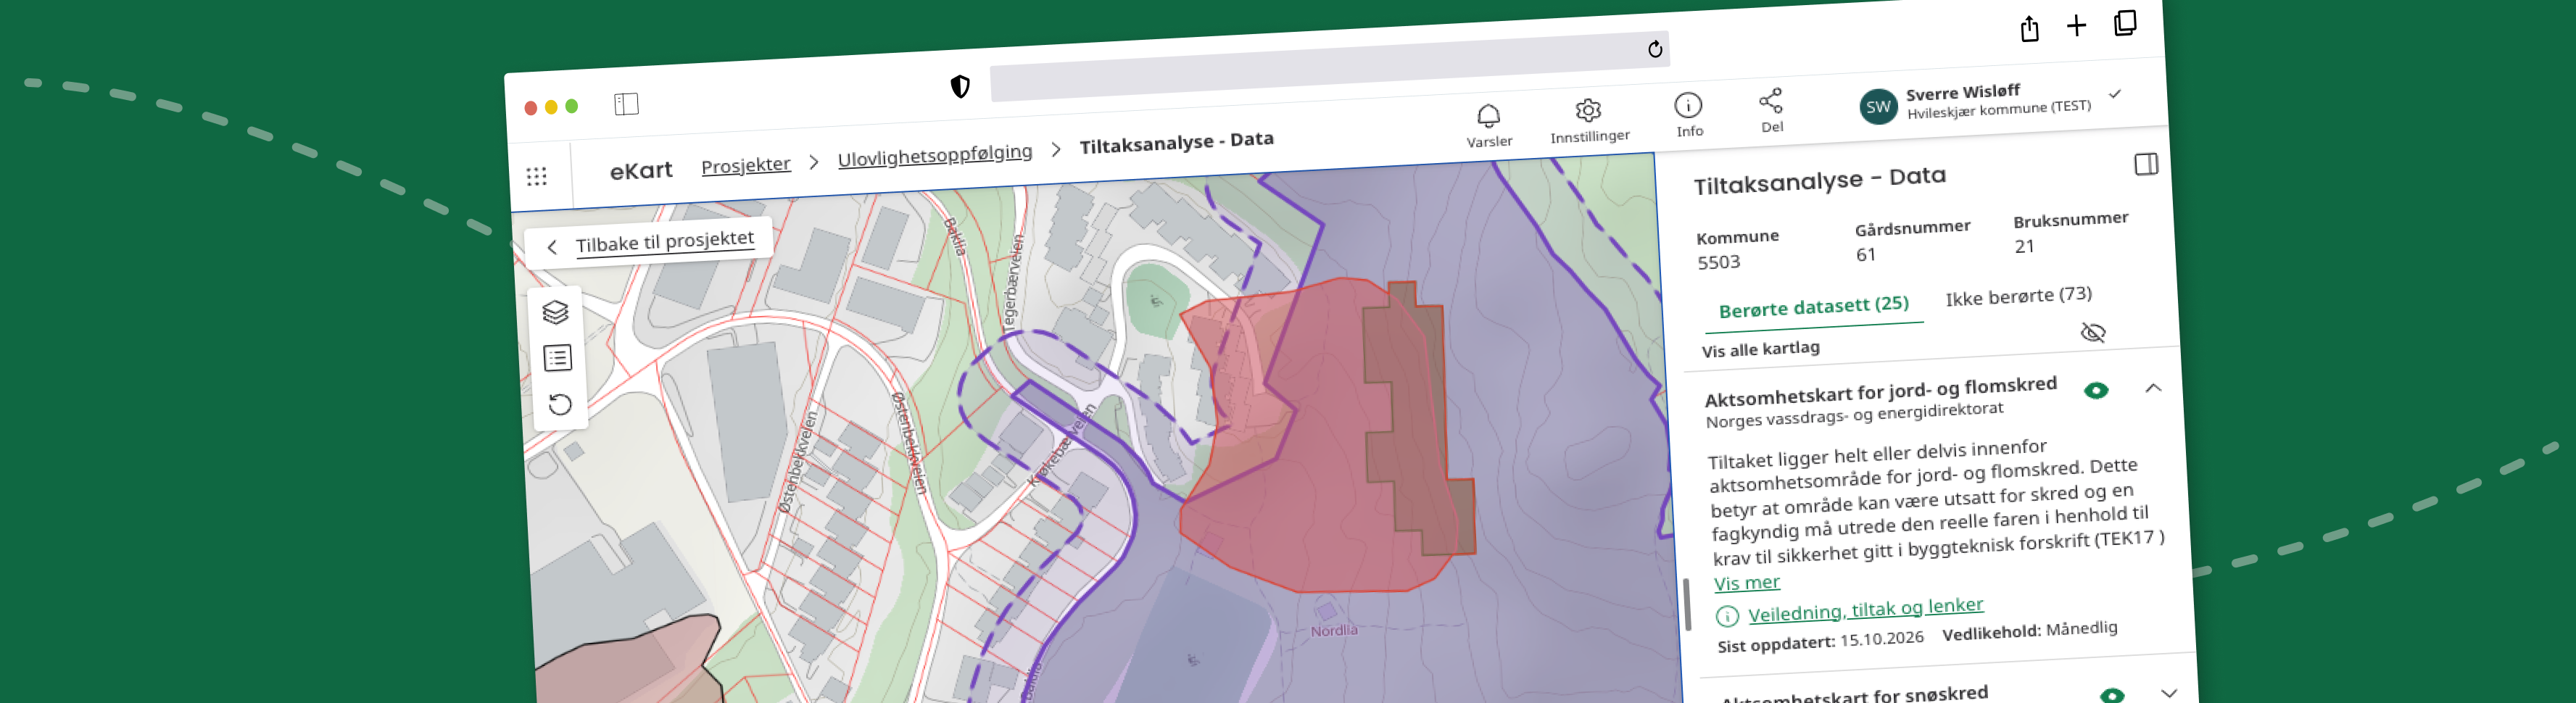Click the Gårdsnummer value 61
This screenshot has width=2576, height=703.
click(x=1866, y=254)
